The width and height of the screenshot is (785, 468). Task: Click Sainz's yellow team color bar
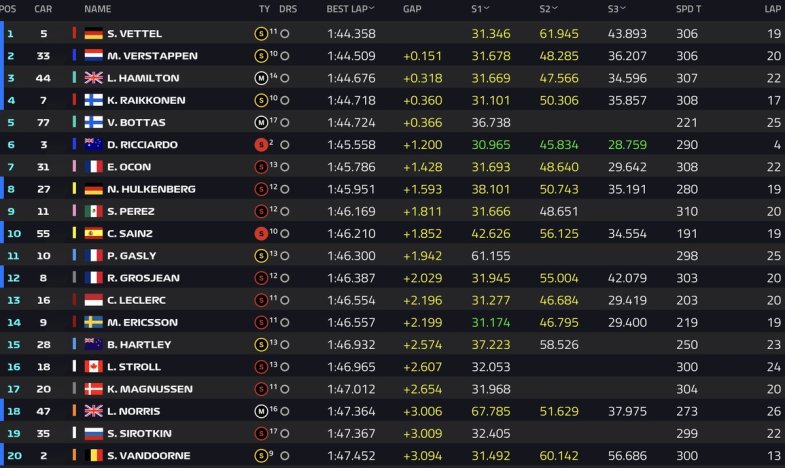pyautogui.click(x=74, y=233)
